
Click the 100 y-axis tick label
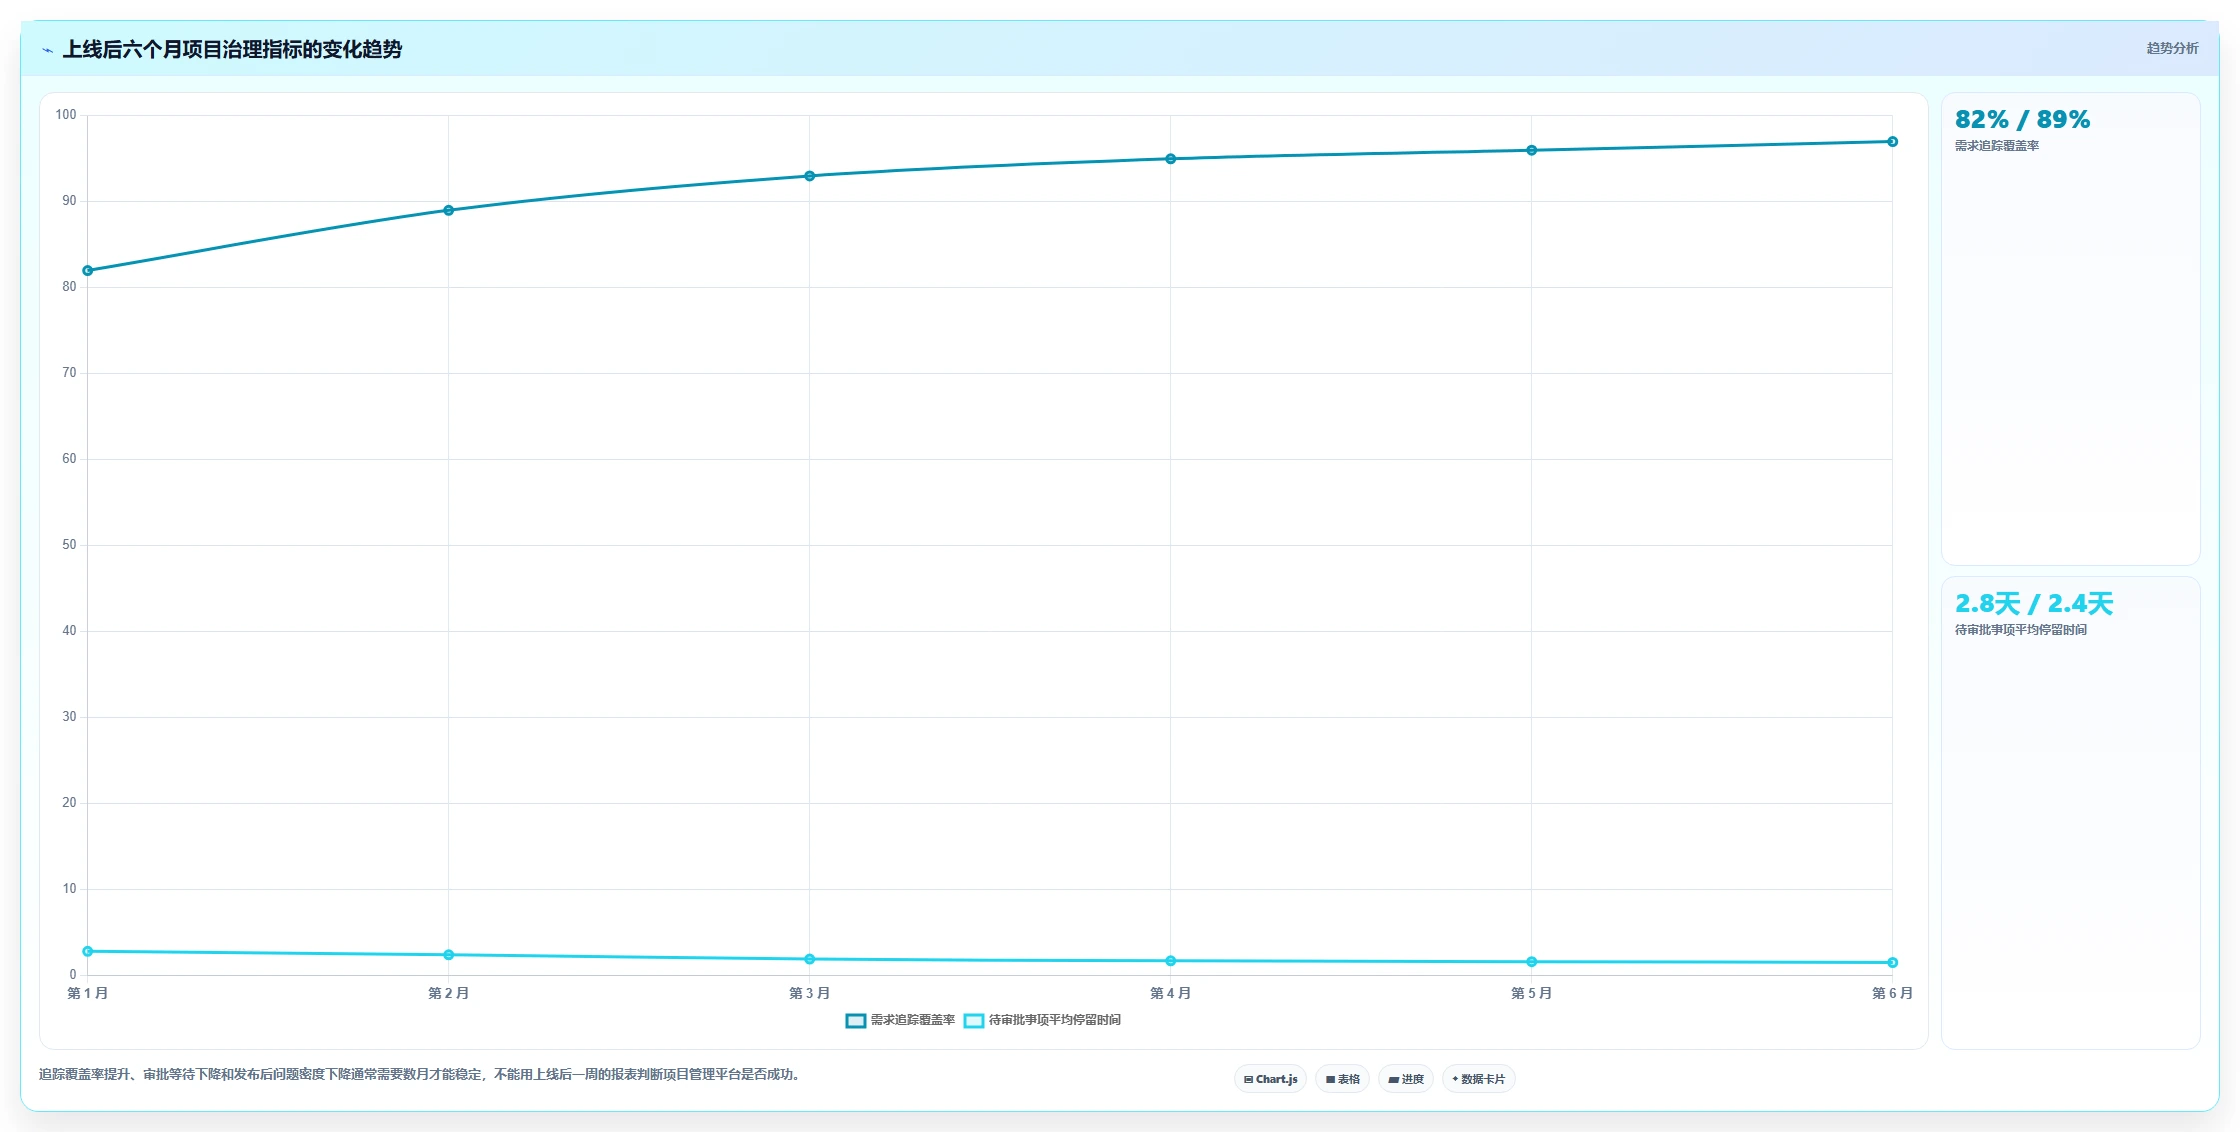tap(66, 115)
